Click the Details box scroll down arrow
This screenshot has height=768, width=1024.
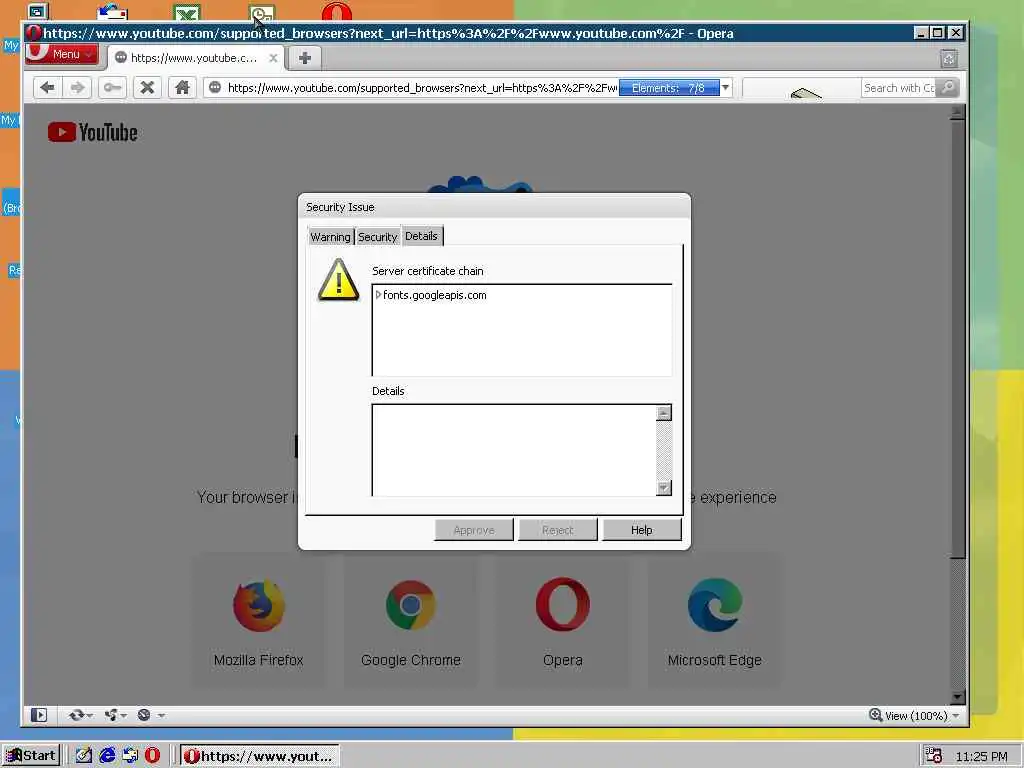[664, 488]
